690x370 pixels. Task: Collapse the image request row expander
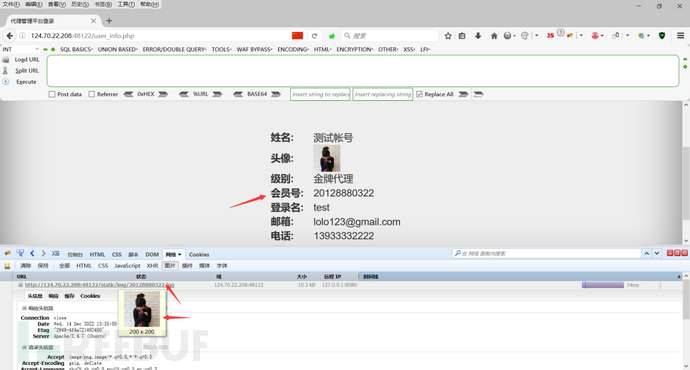point(20,285)
